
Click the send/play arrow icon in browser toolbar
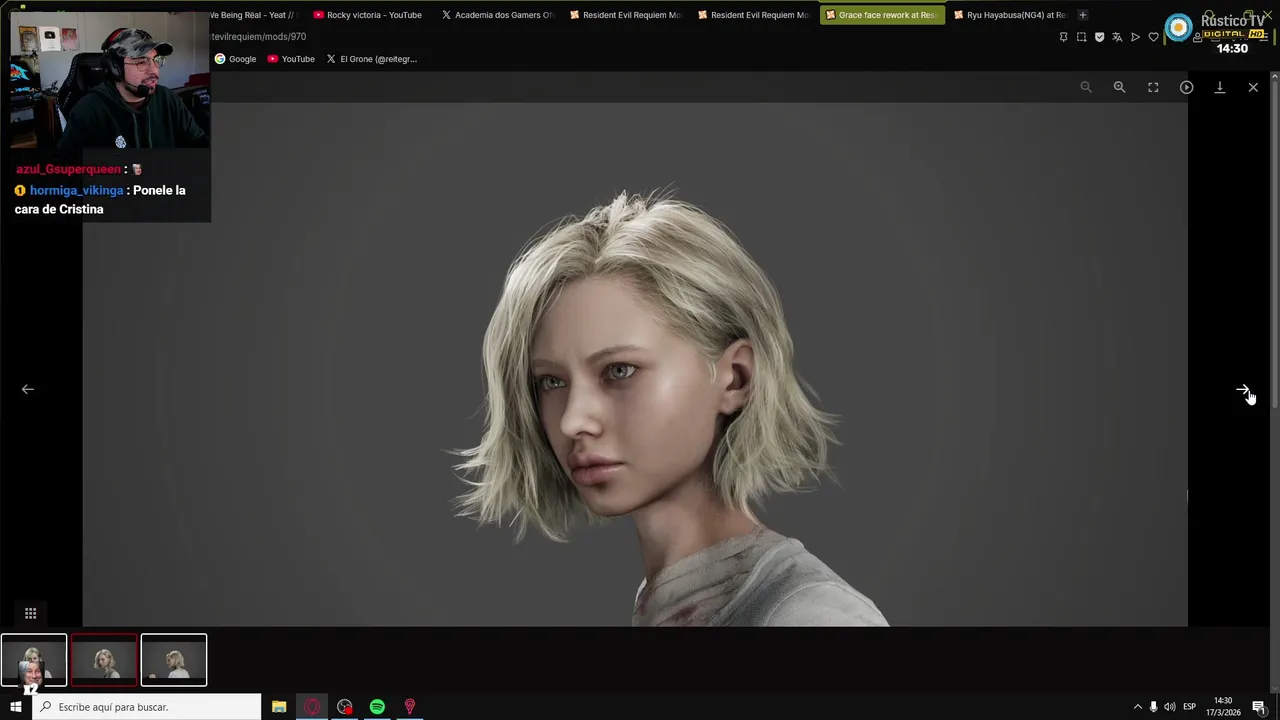coord(1135,37)
